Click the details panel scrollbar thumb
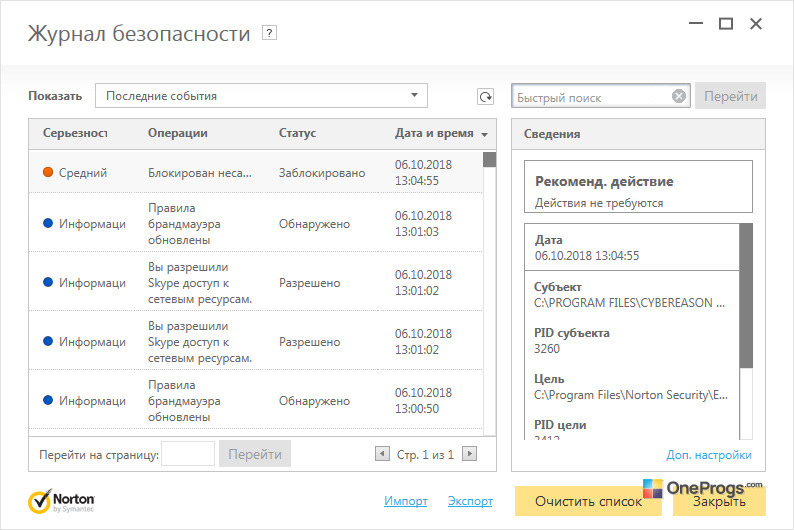Screen dimensions: 794x530 tap(746, 296)
